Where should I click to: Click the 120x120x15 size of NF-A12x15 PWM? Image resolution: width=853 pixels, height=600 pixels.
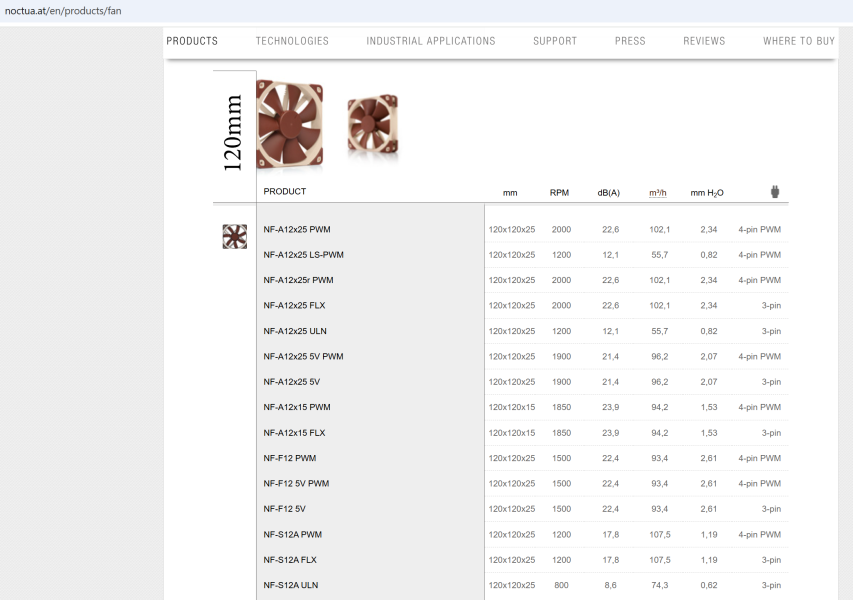512,407
